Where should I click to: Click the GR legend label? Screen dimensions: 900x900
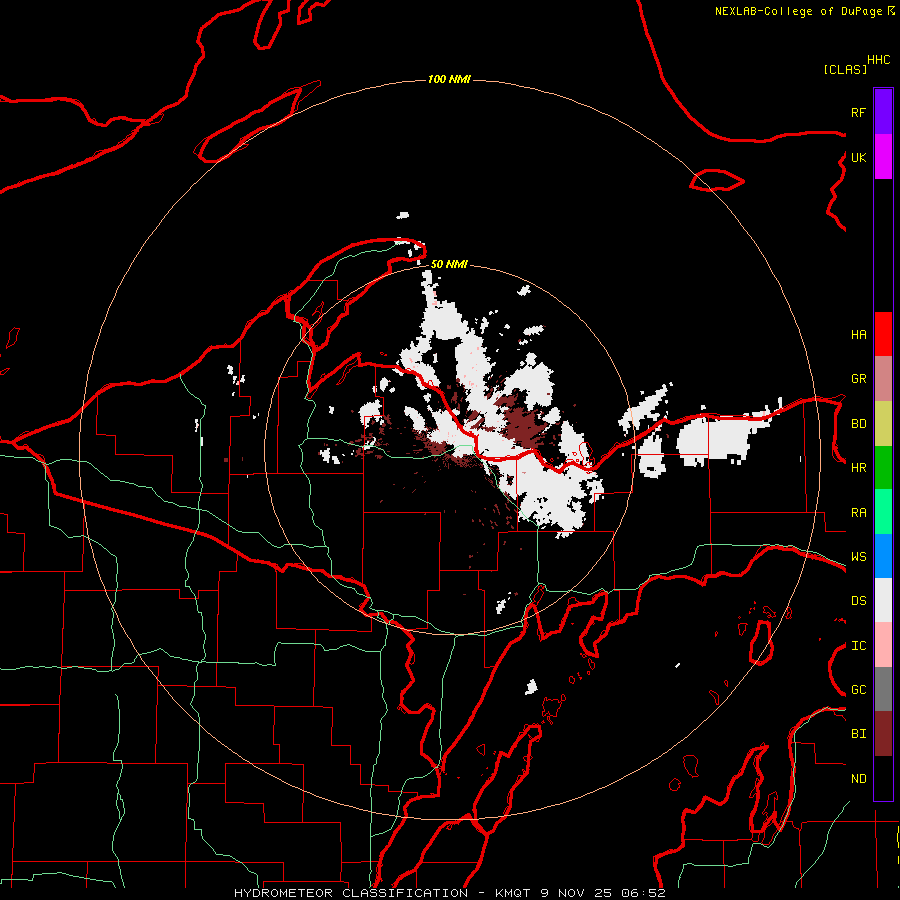coord(858,379)
